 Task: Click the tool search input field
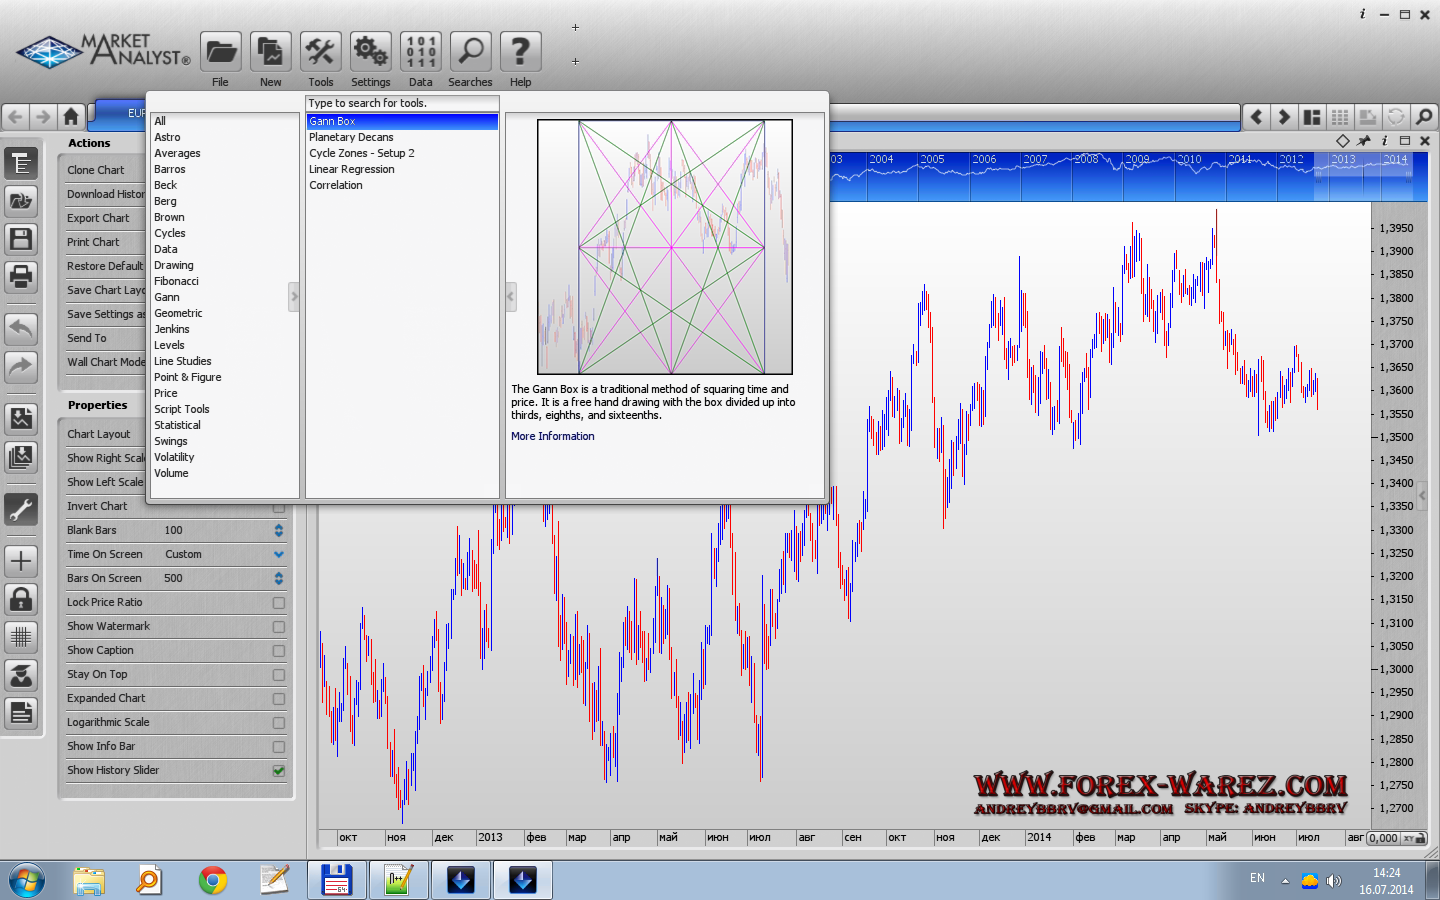(401, 103)
